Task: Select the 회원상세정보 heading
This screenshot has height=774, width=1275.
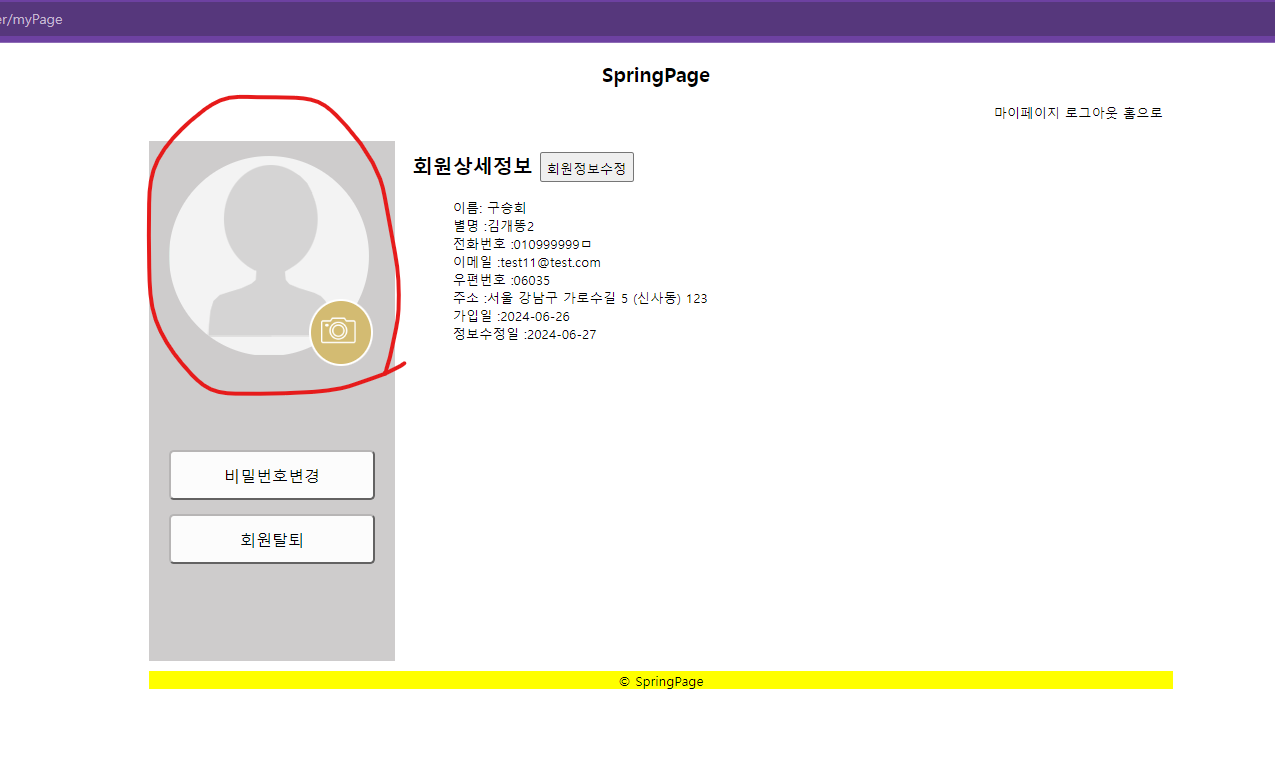Action: pos(472,167)
